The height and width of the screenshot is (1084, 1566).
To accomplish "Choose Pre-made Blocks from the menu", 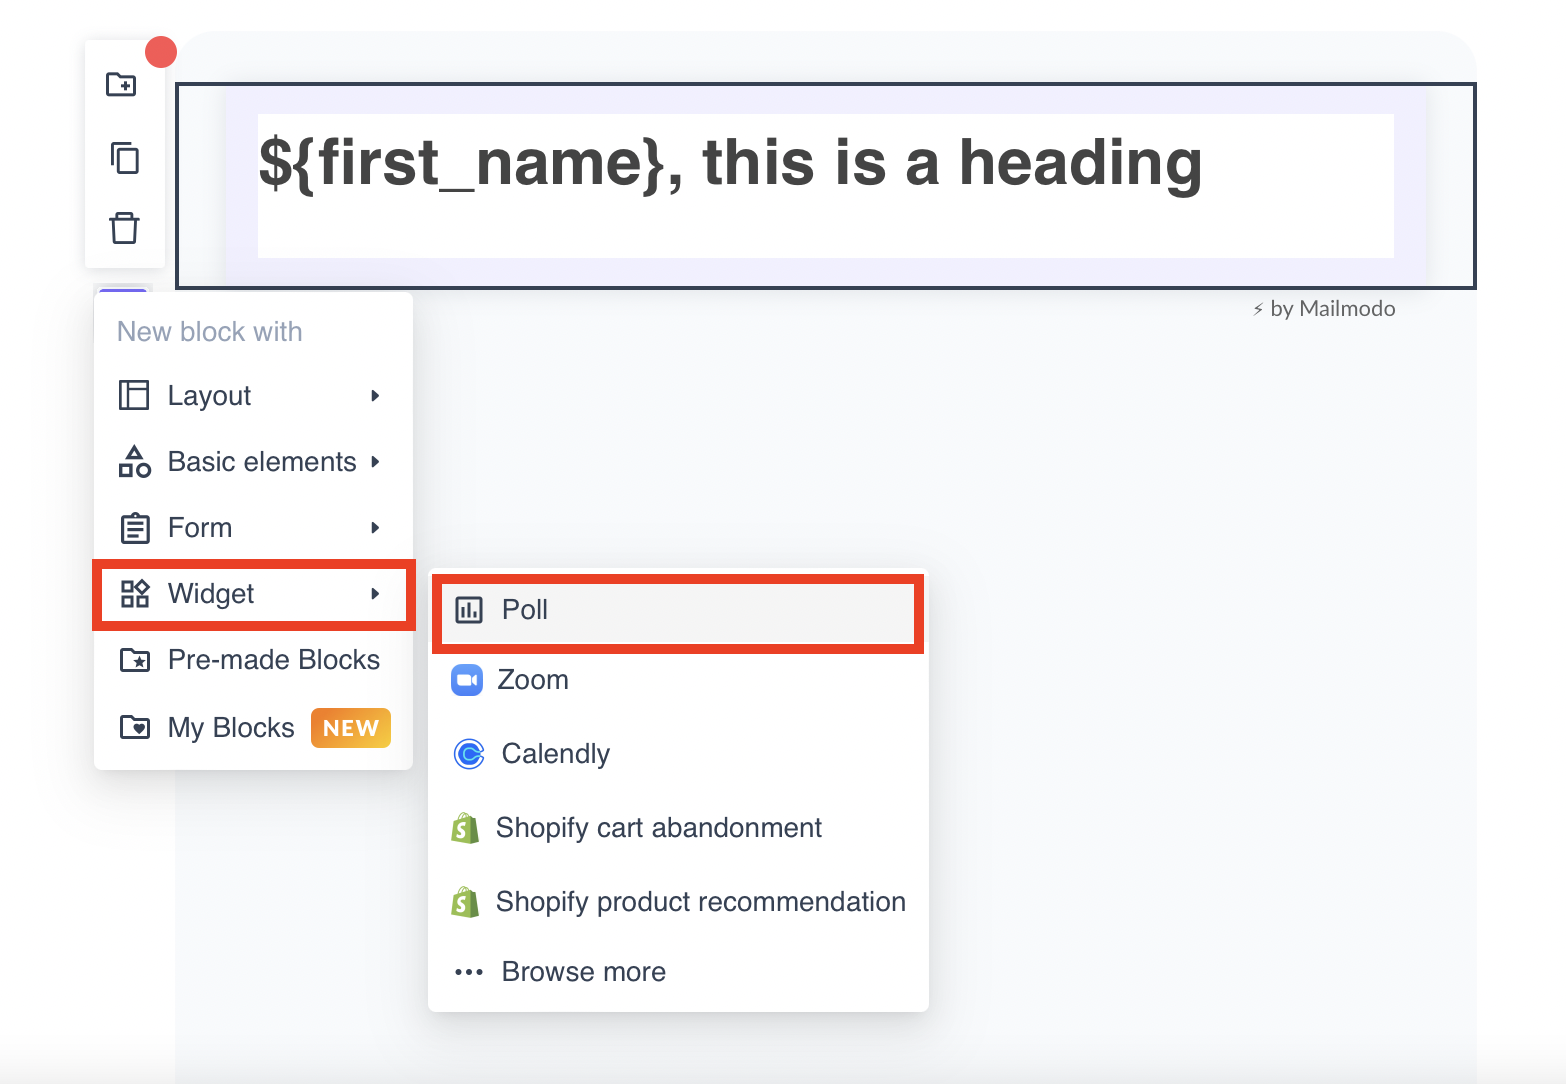I will pos(253,660).
